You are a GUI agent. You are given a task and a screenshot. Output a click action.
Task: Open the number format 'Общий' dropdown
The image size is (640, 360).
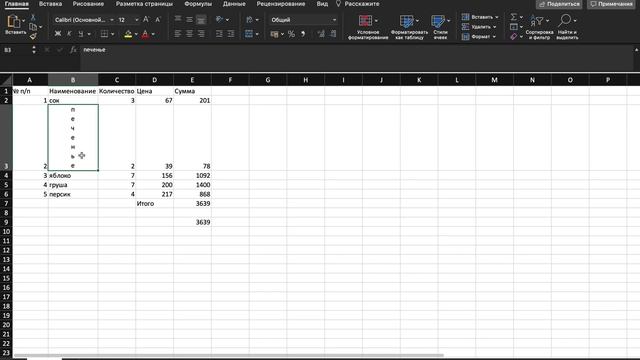pos(303,20)
